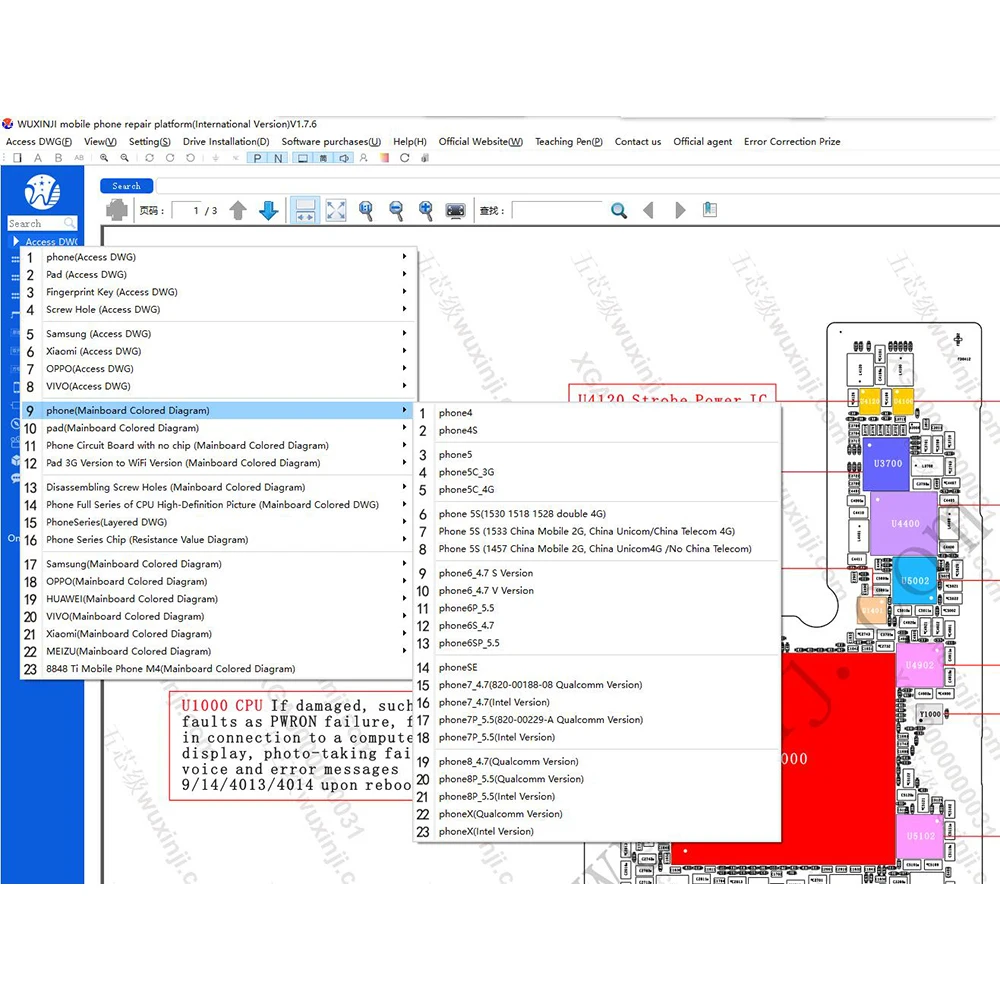Viewport: 1000px width, 1000px height.
Task: Toggle the N mode button
Action: coord(278,158)
